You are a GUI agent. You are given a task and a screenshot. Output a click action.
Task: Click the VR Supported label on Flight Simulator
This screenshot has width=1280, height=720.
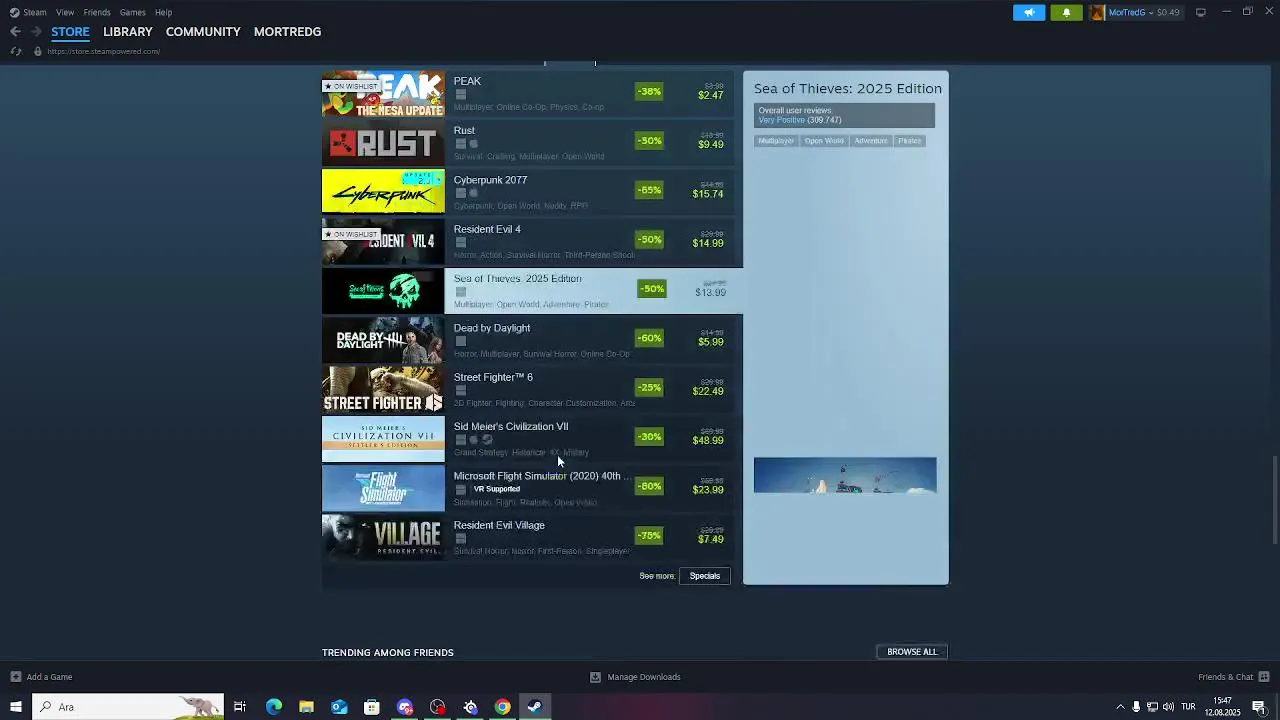click(x=496, y=489)
